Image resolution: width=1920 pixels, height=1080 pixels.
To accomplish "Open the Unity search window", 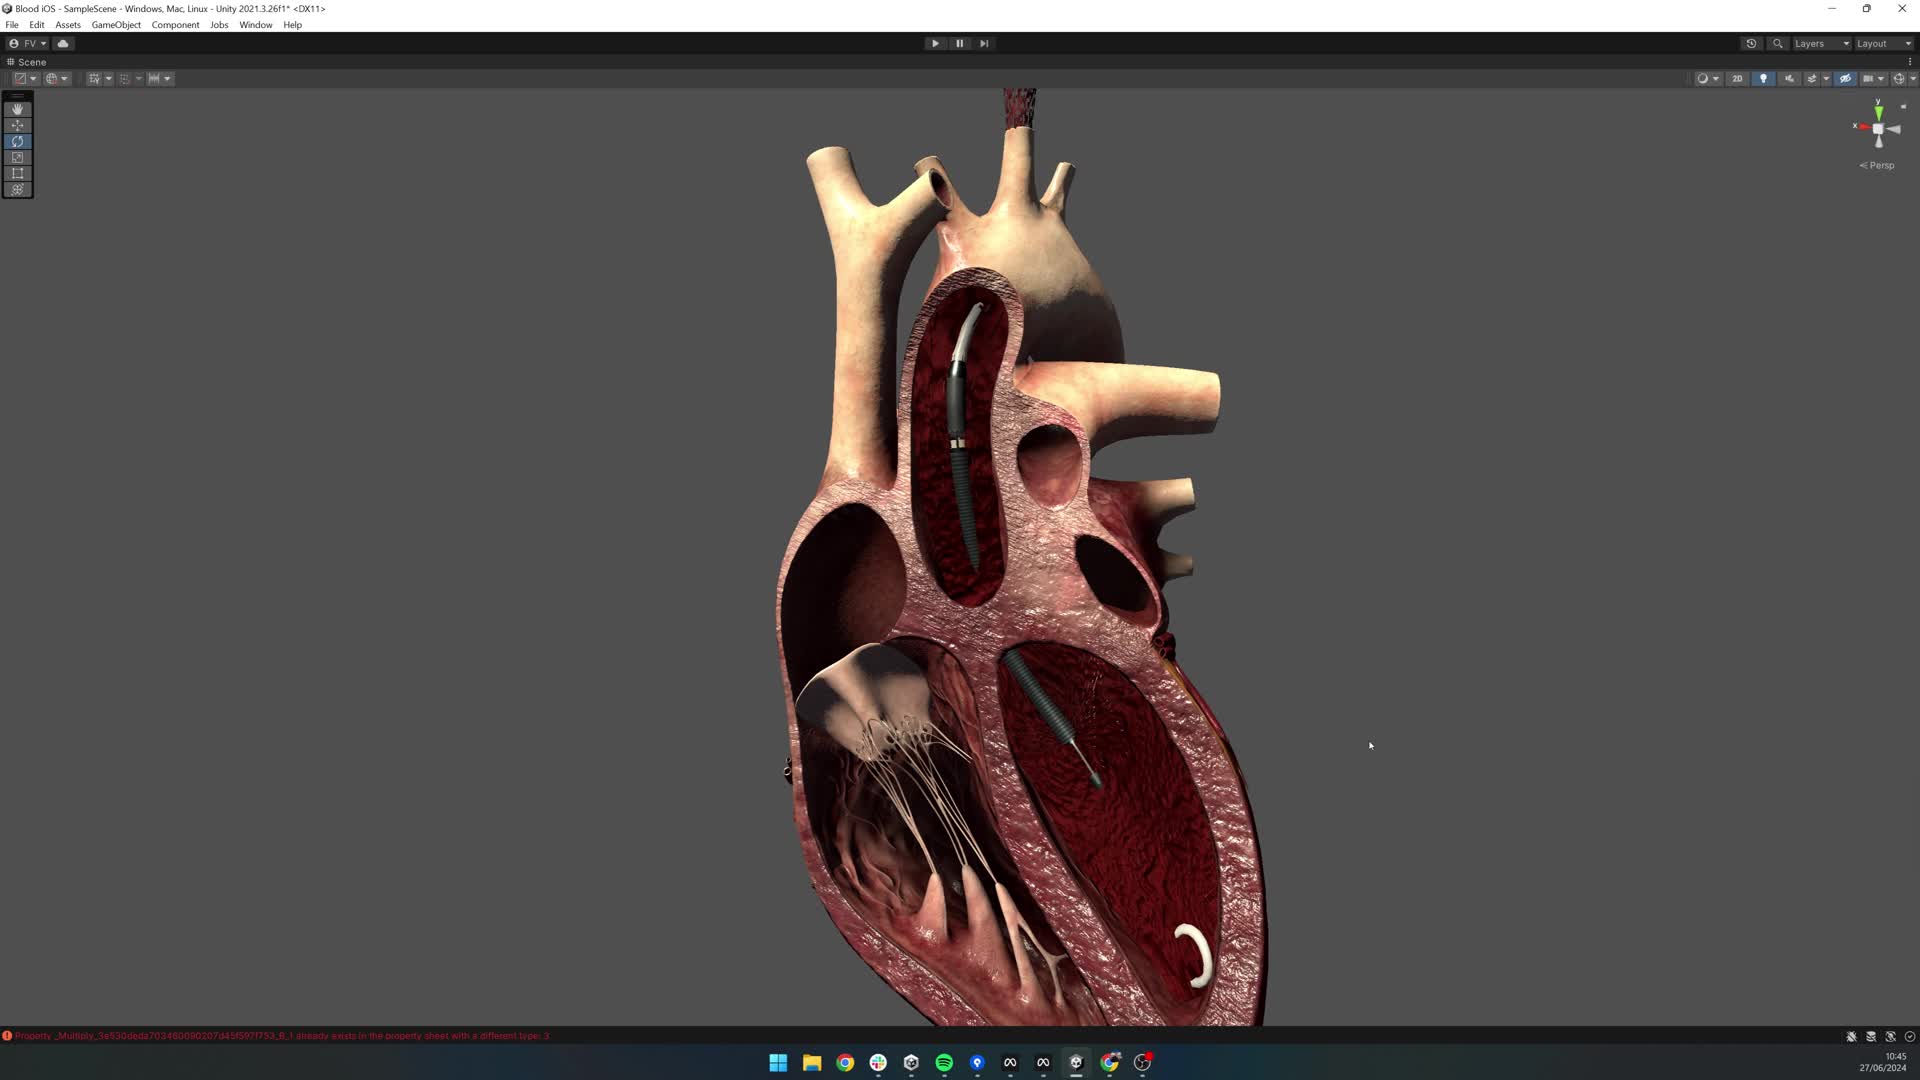I will coord(1778,43).
